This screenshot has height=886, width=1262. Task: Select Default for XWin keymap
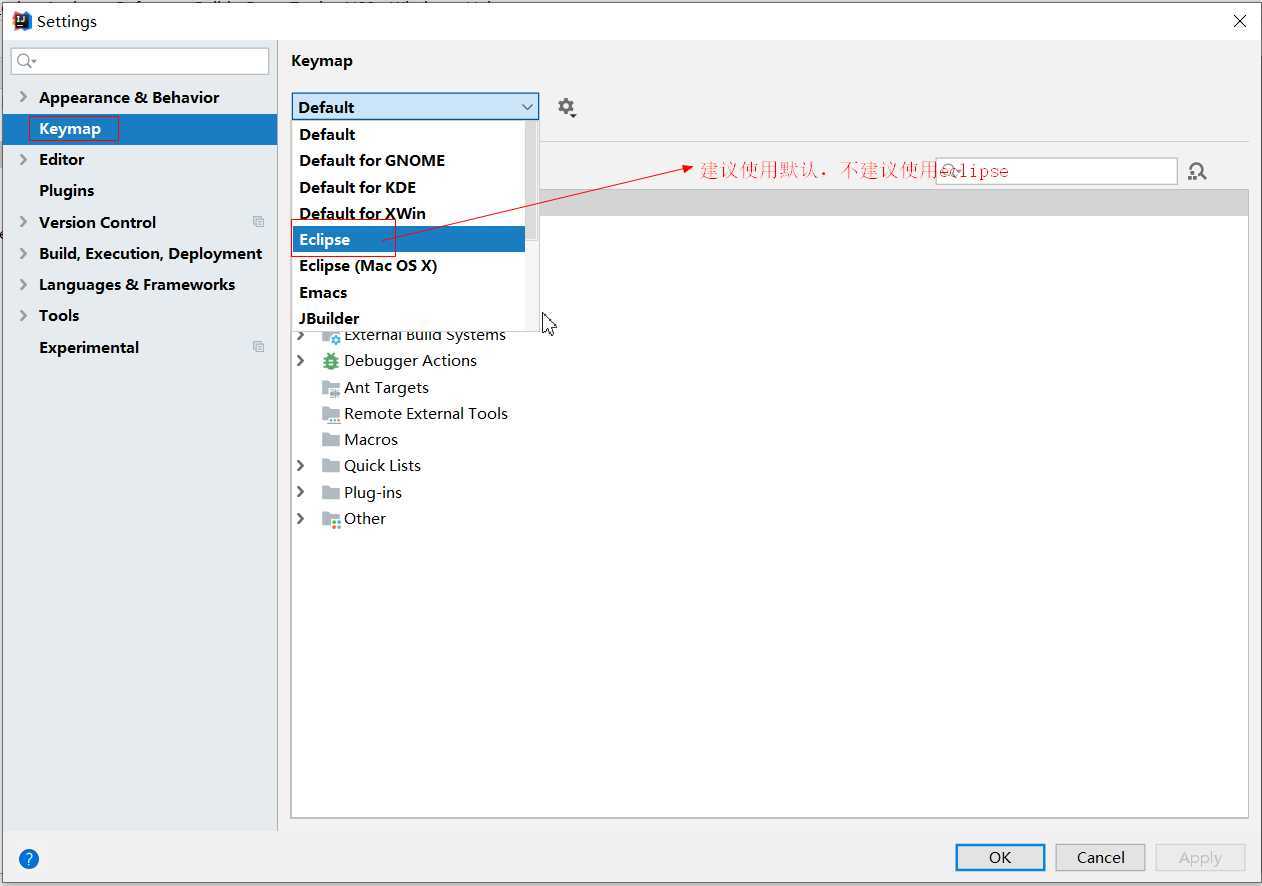pyautogui.click(x=408, y=213)
